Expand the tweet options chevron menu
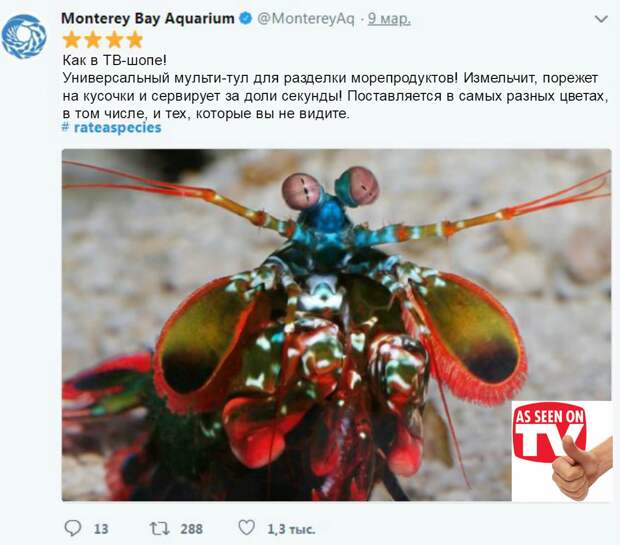 601,19
